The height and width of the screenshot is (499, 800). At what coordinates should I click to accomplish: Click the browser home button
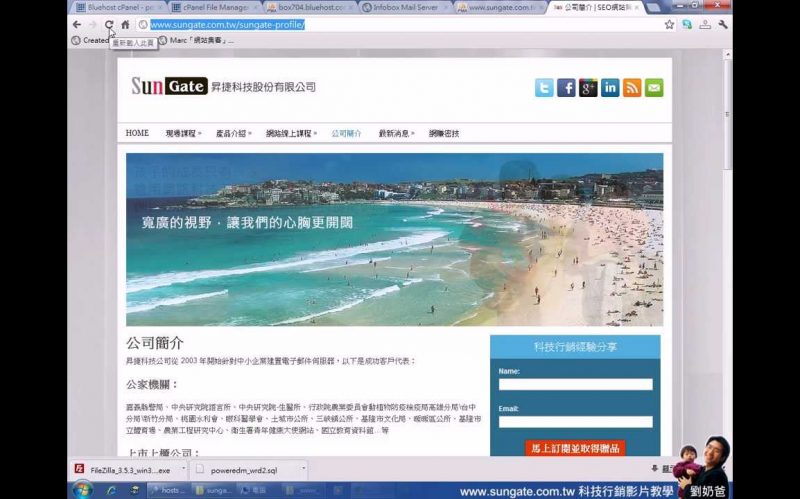coord(125,24)
